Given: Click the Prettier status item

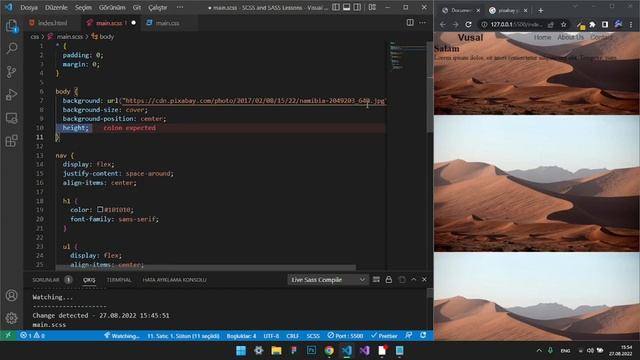Looking at the screenshot, I should (x=384, y=336).
